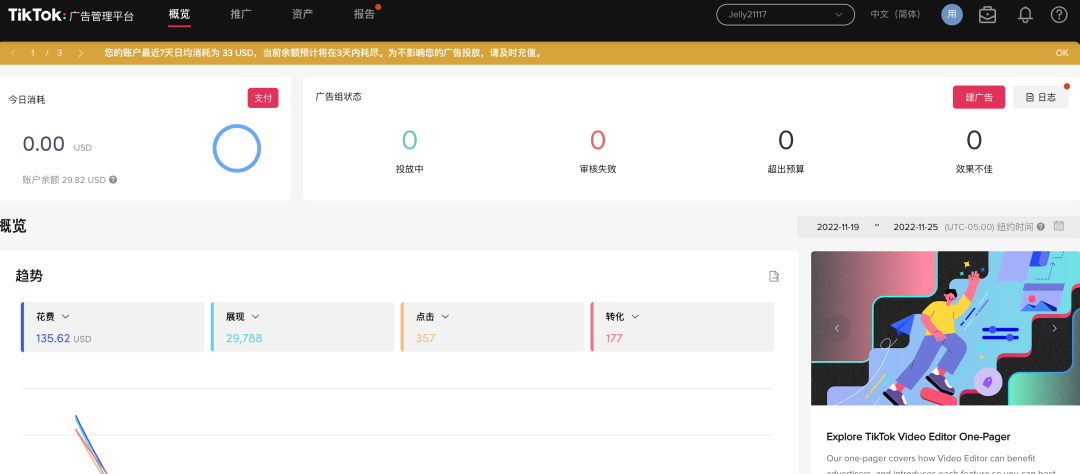Select start date 2022-11-19
This screenshot has width=1080, height=474.
[838, 227]
